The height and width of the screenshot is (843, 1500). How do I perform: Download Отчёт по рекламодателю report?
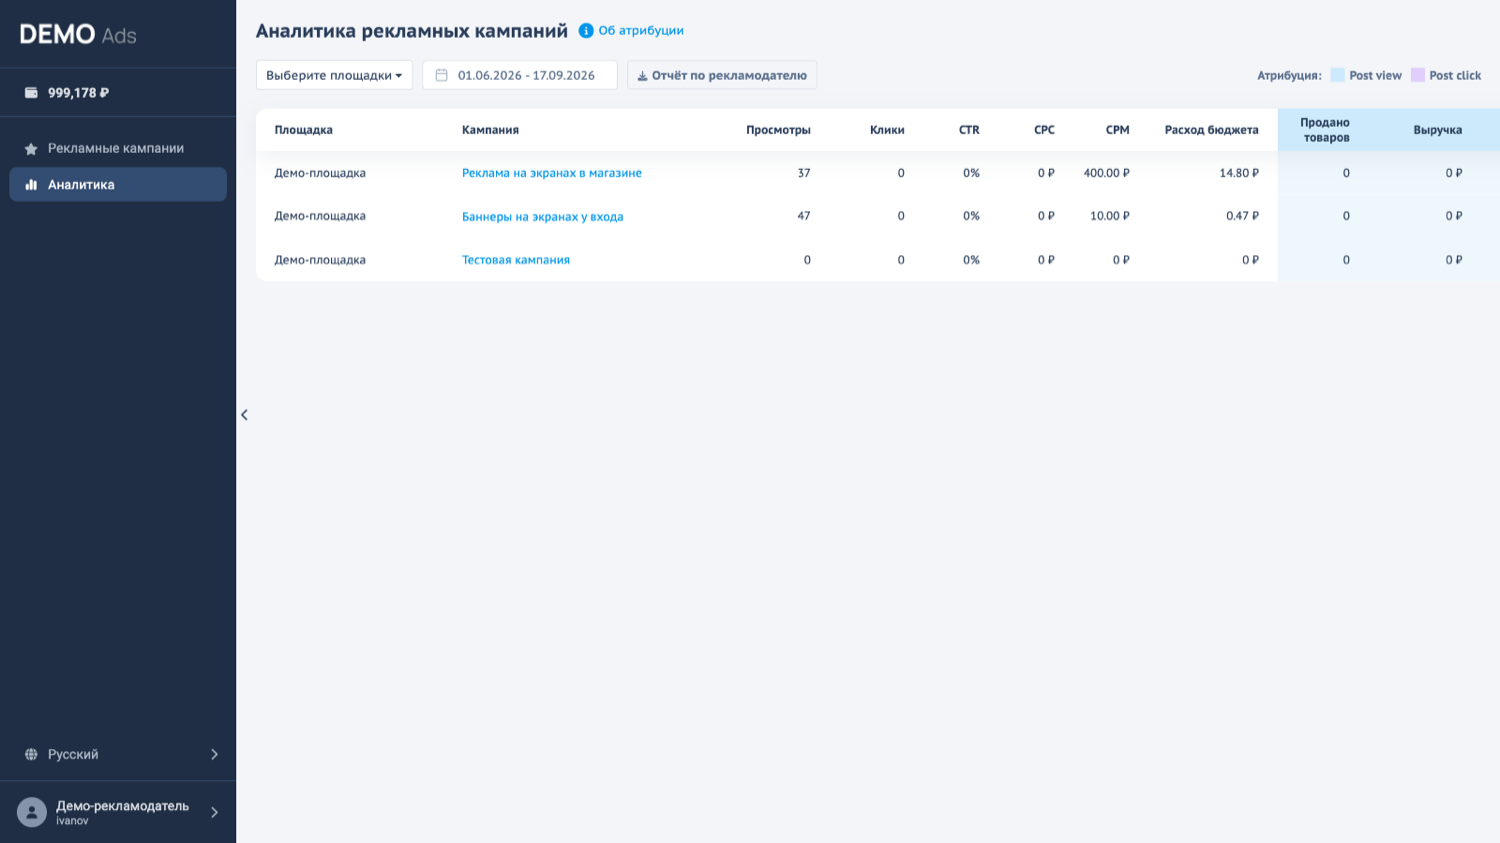[722, 75]
